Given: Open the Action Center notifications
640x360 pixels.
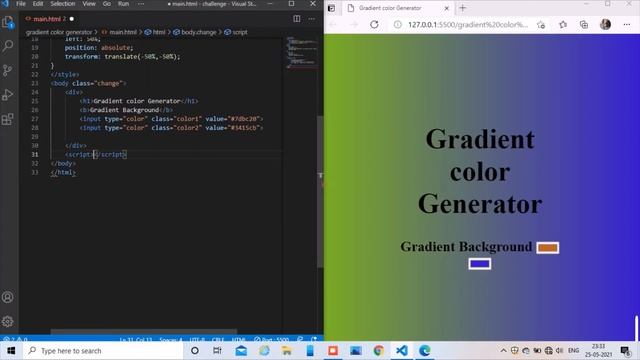Looking at the screenshot, I should click(625, 351).
